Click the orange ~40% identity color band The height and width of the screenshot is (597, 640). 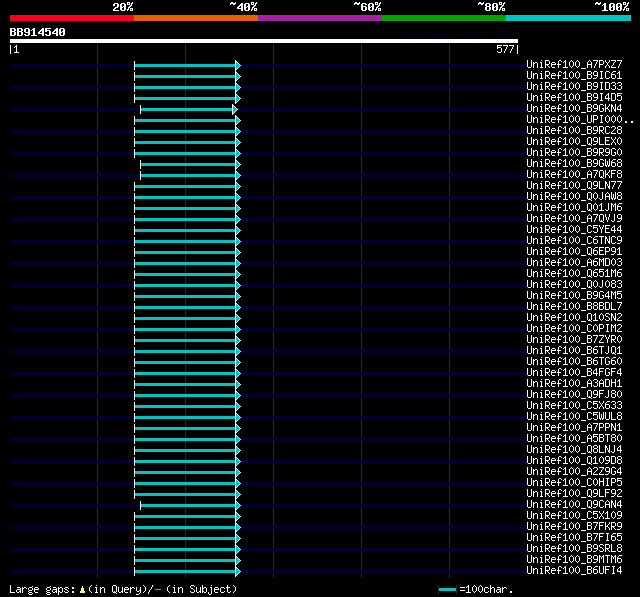pyautogui.click(x=196, y=18)
